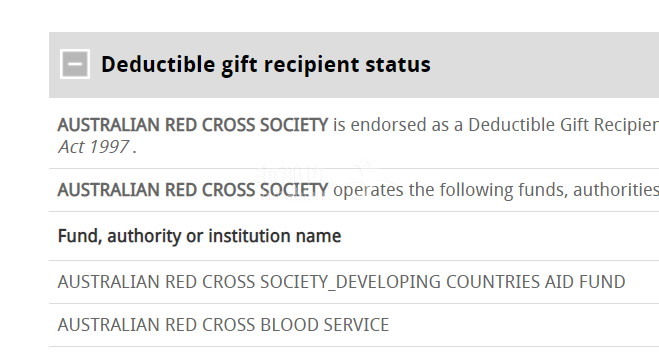
Task: Select the DEVELOPING COUNTRIES AID FUND row
Action: coord(354,282)
